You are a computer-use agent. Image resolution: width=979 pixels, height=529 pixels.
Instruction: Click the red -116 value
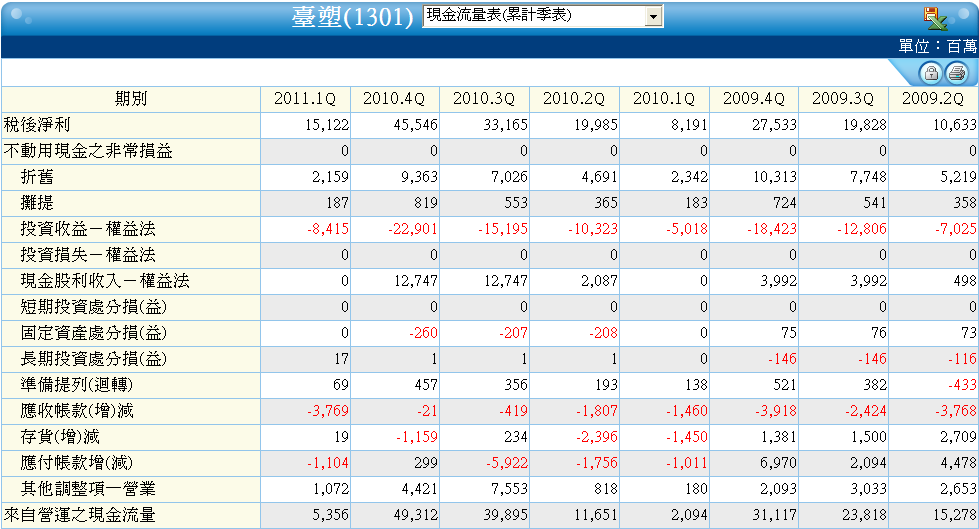click(x=962, y=360)
